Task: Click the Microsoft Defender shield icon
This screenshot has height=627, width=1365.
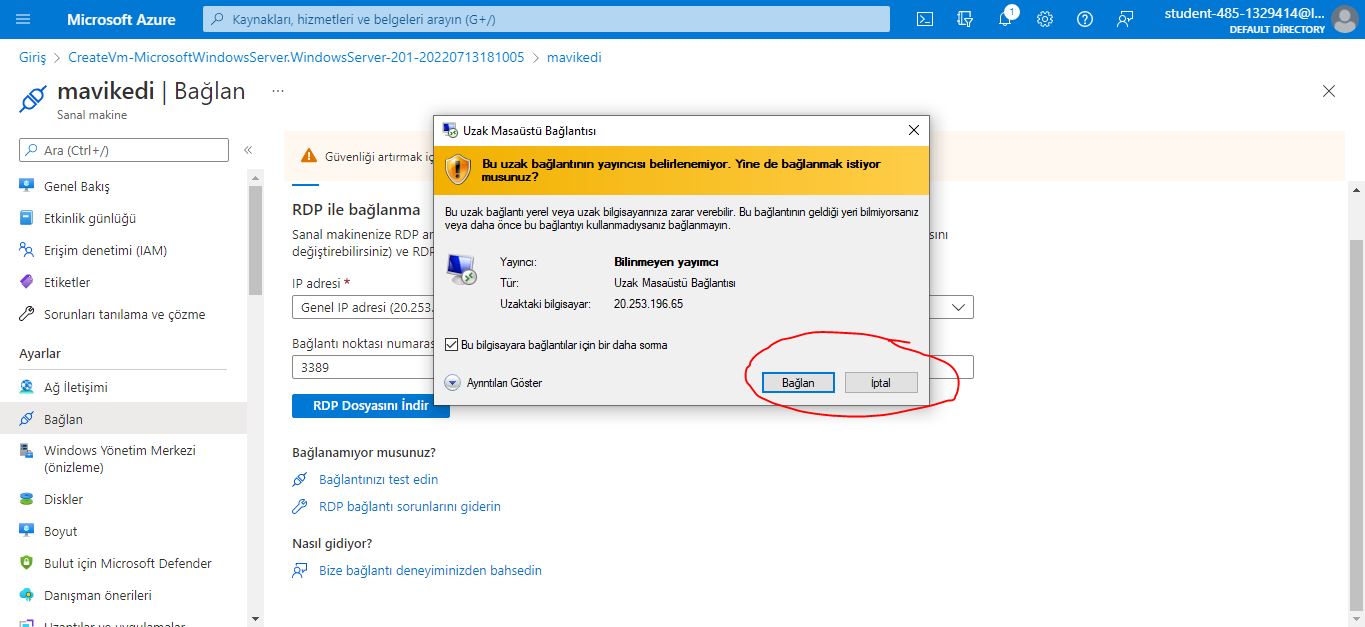Action: [27, 563]
